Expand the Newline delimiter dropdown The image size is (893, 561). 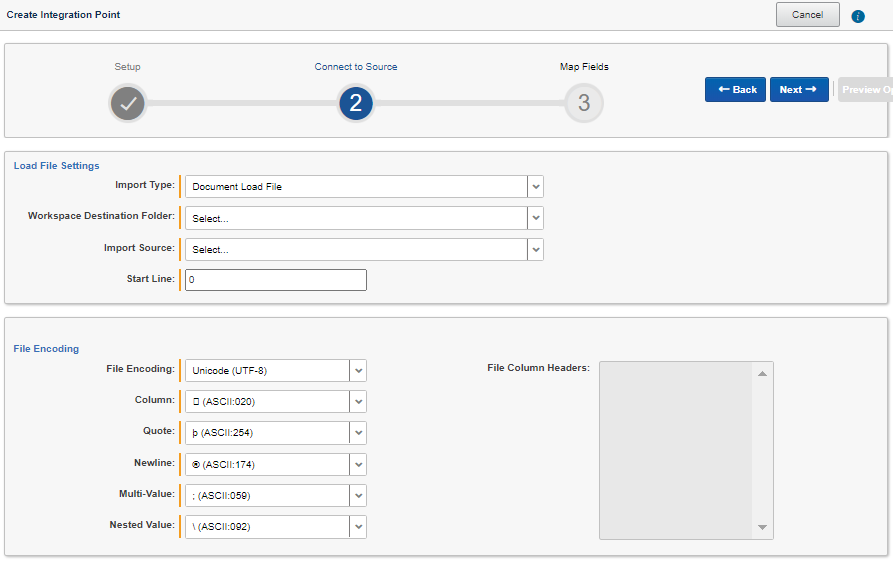tap(276, 465)
